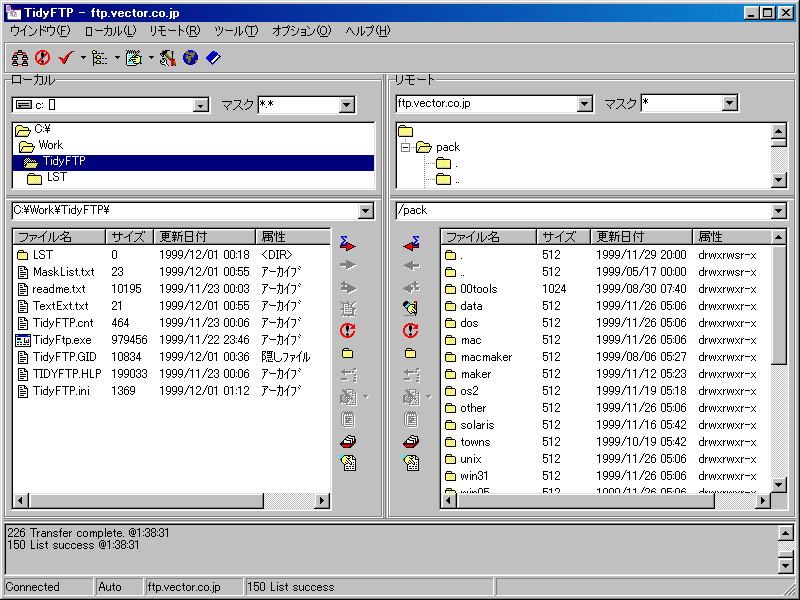Open the ローカル(L) menu

coord(110,31)
